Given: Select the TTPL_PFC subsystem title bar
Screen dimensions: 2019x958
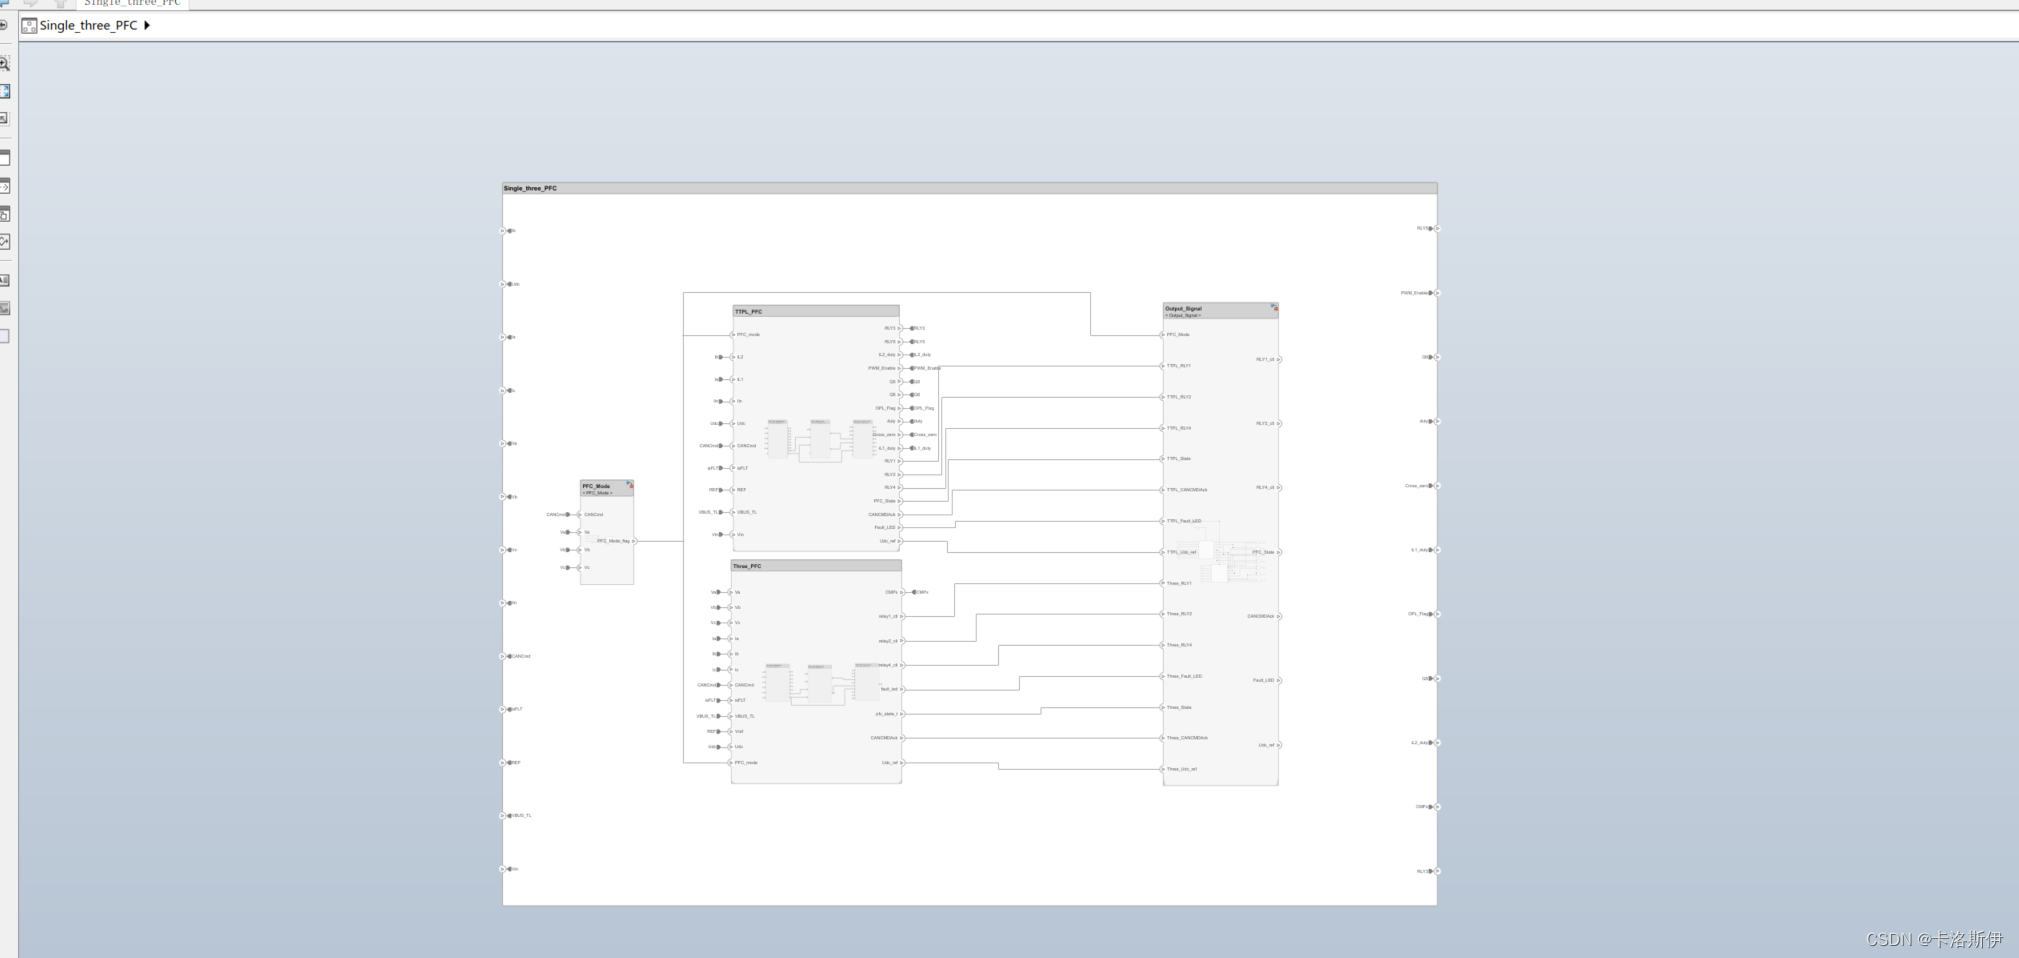Looking at the screenshot, I should [x=816, y=311].
